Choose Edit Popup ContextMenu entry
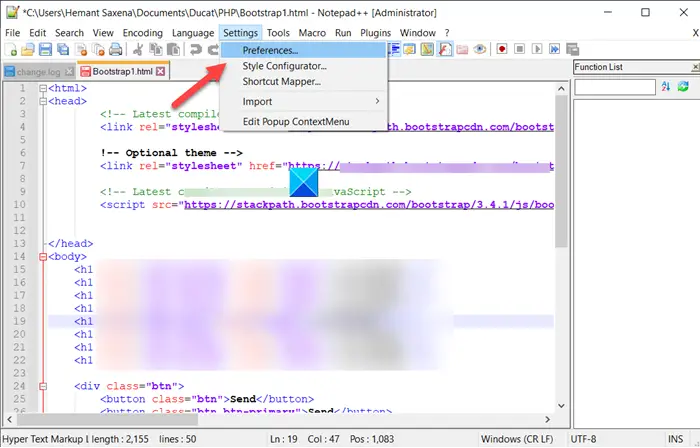Viewport: 700px width, 448px height. click(304, 122)
